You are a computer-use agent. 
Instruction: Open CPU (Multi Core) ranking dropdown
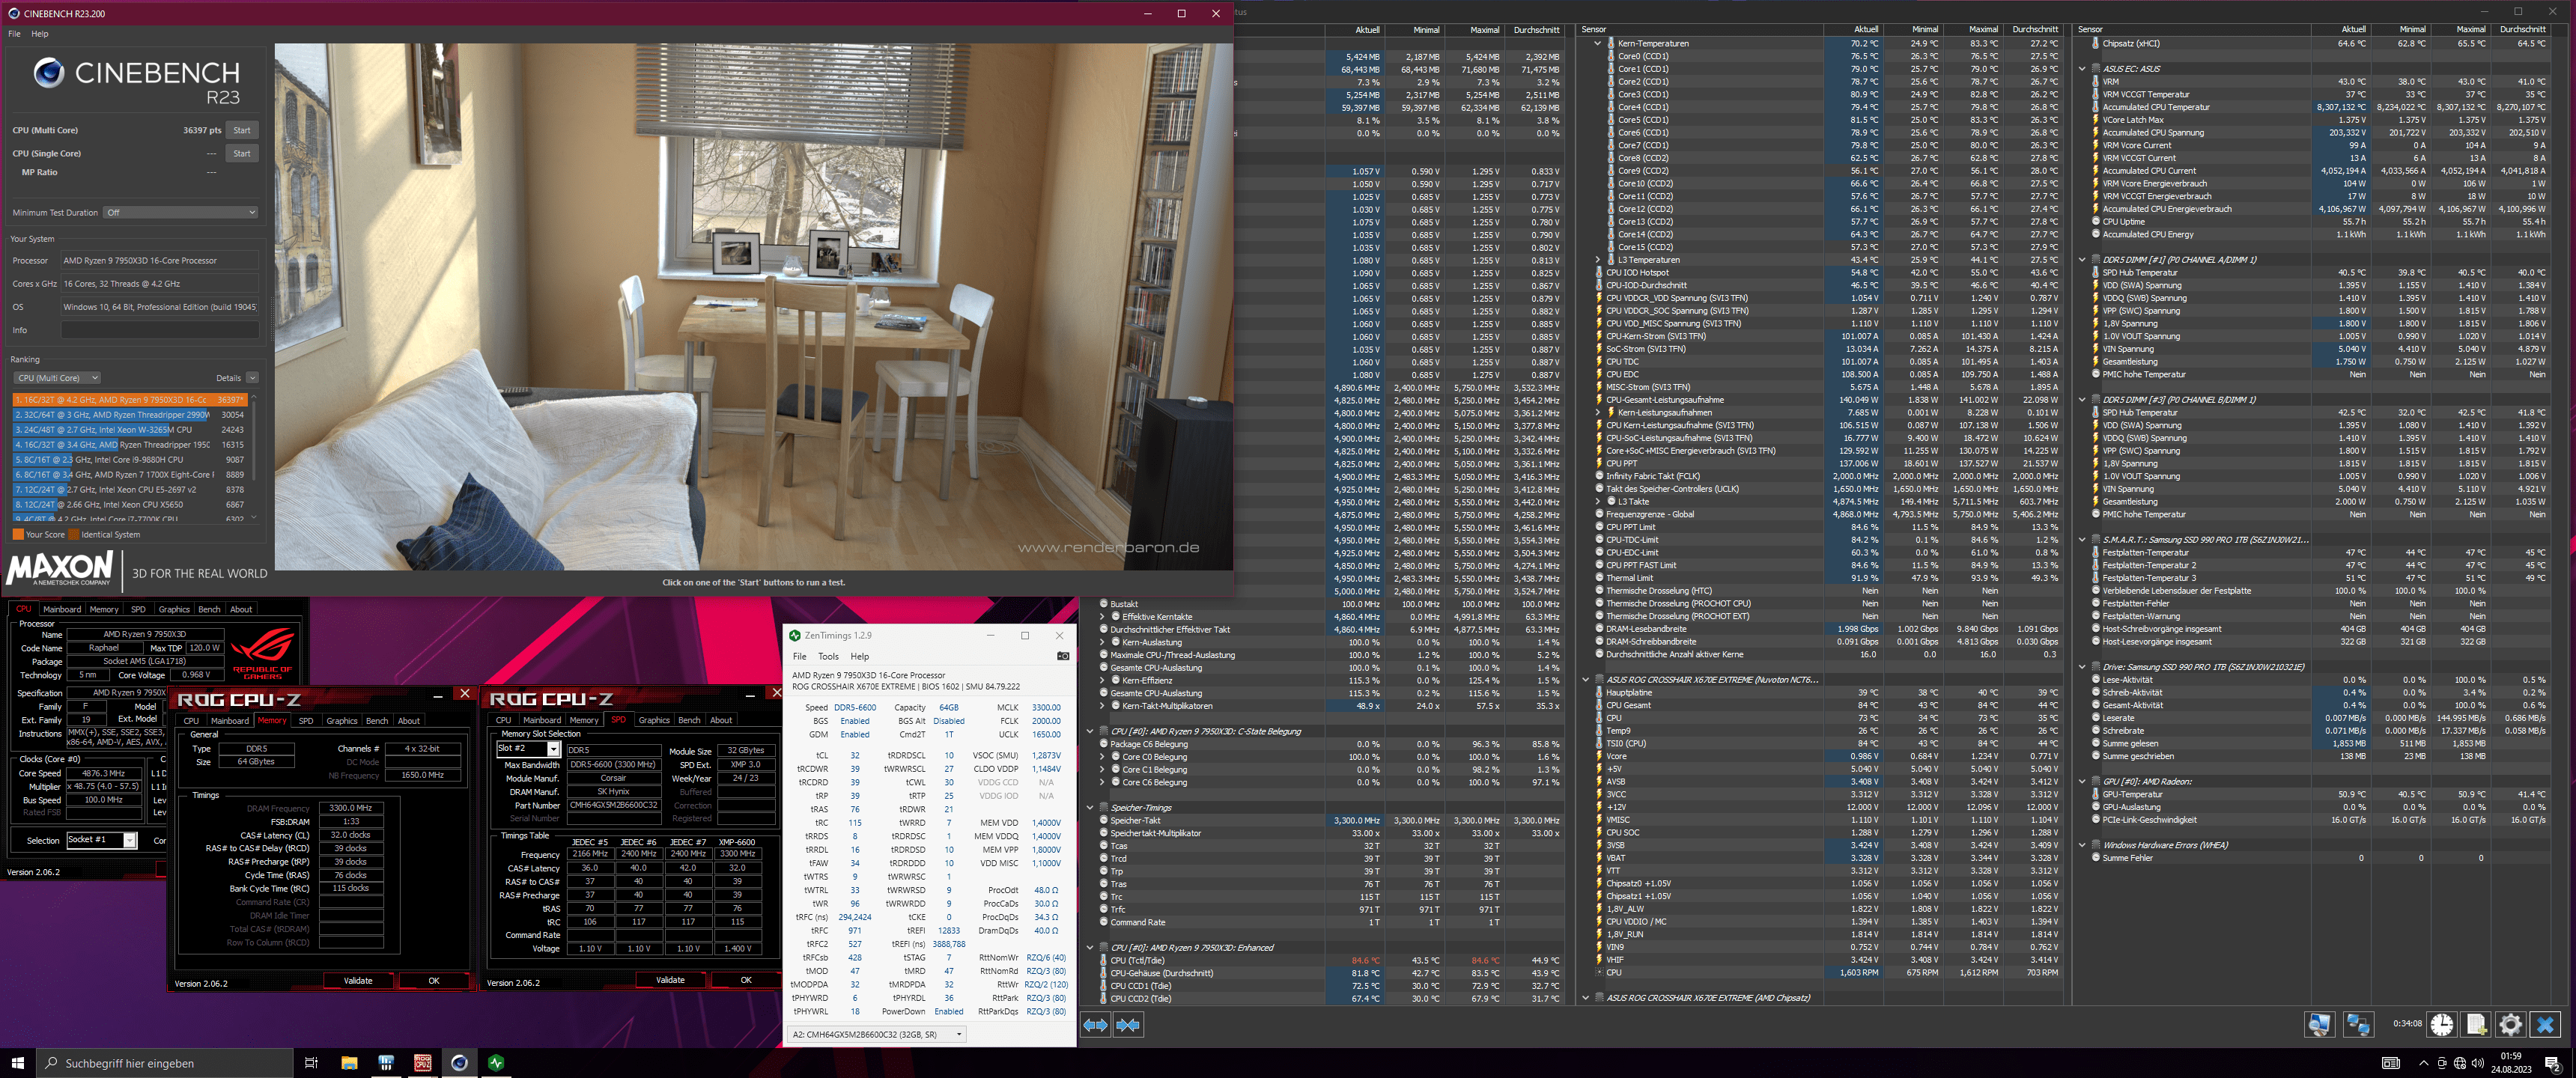(56, 378)
